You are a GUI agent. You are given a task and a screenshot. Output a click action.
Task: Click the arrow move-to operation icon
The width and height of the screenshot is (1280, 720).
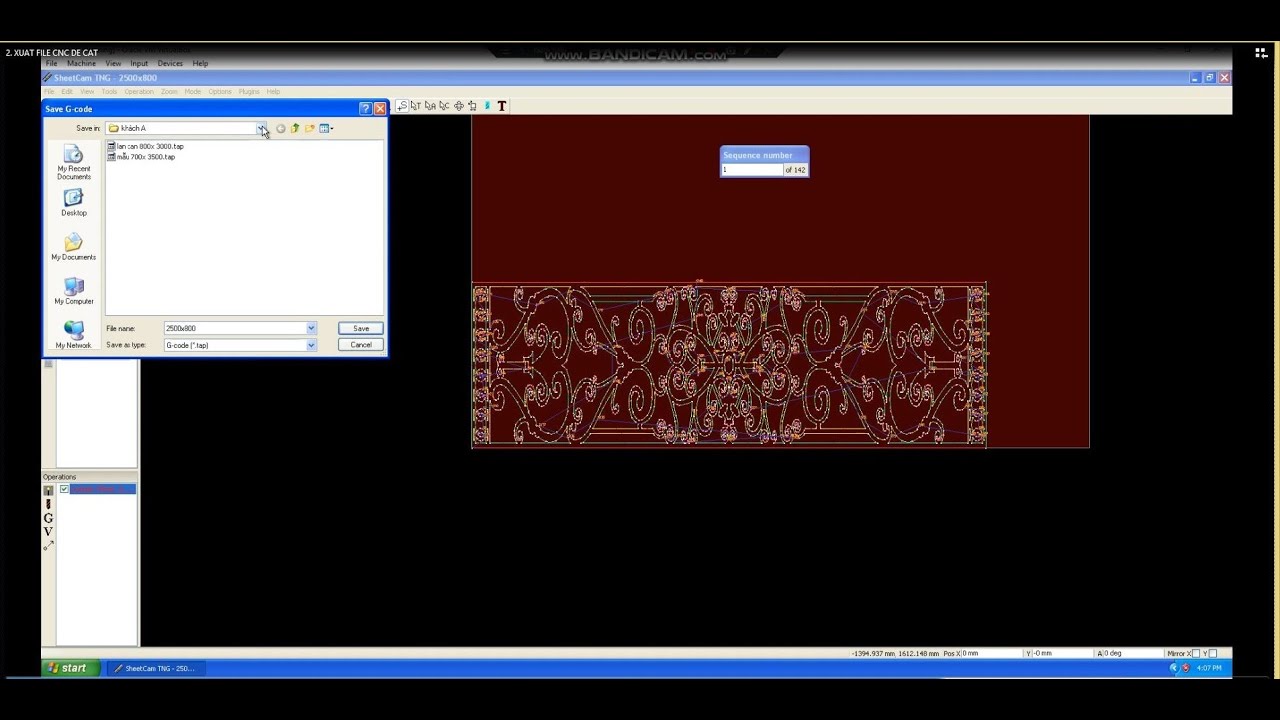(x=48, y=545)
